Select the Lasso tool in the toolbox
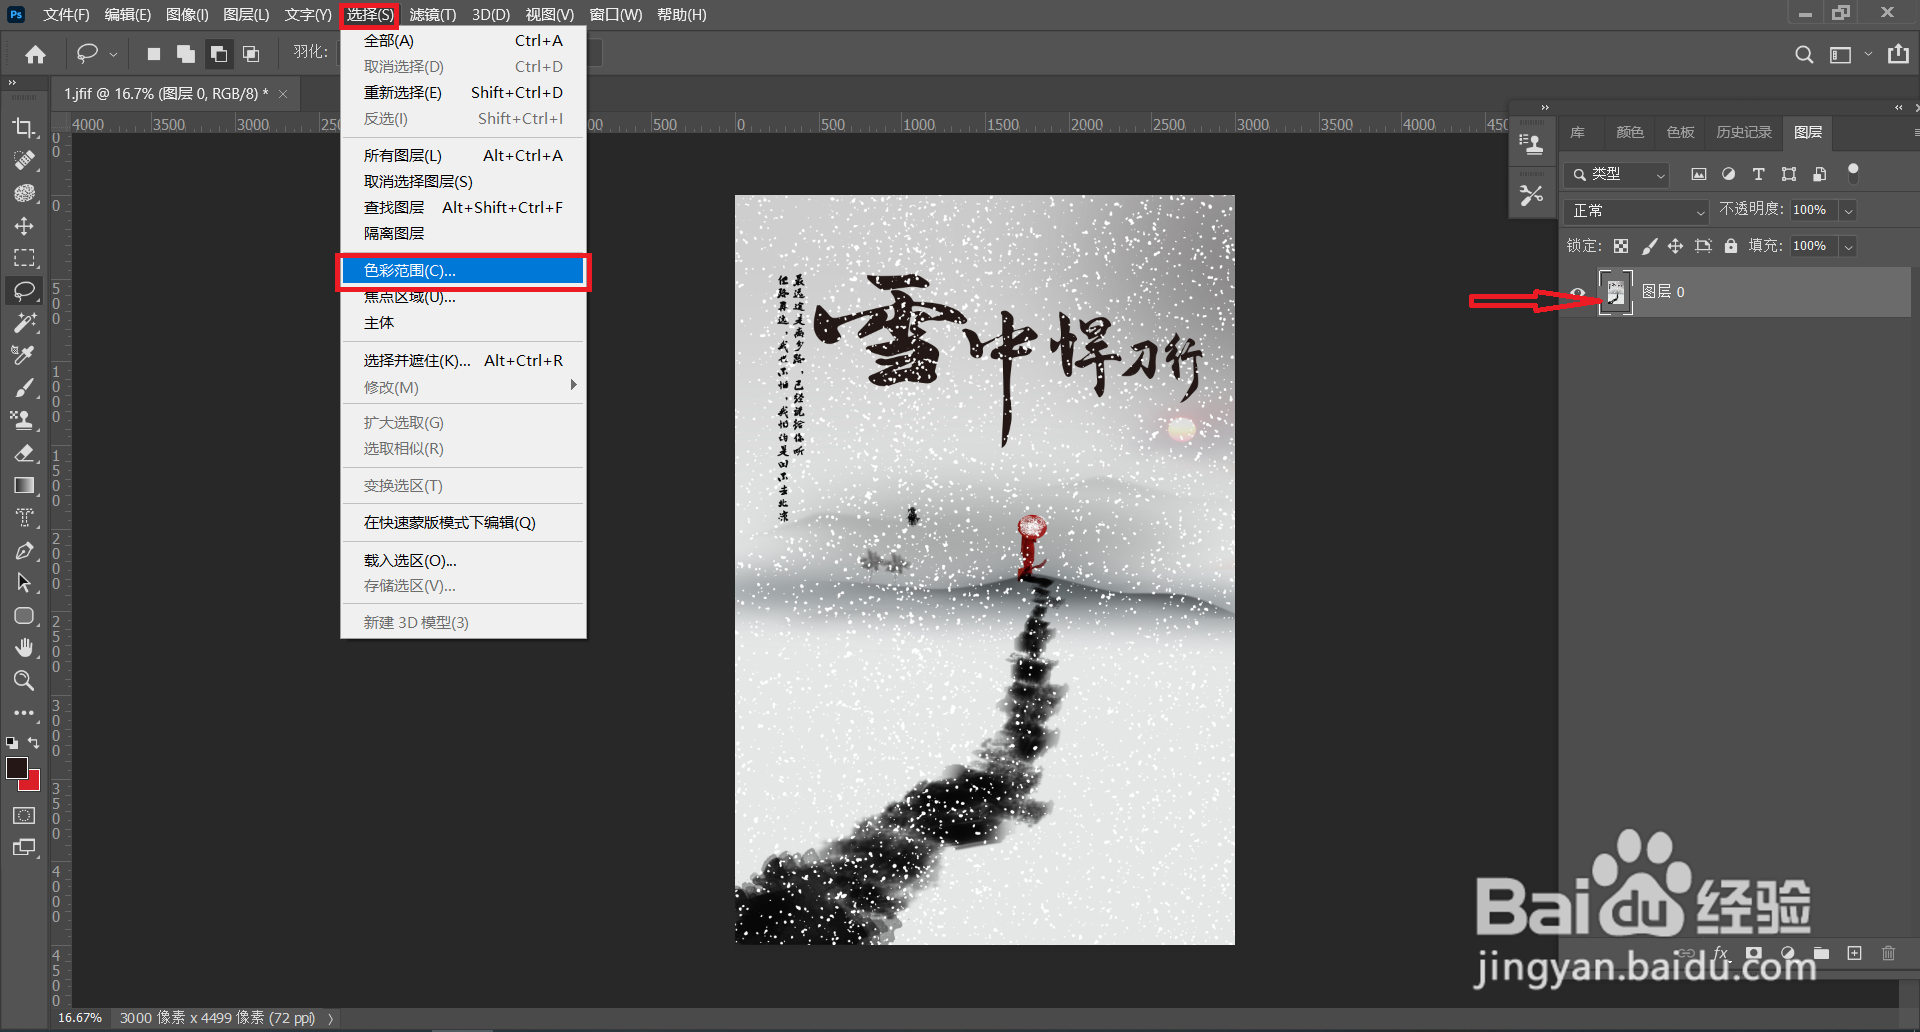The height and width of the screenshot is (1032, 1920). point(24,291)
